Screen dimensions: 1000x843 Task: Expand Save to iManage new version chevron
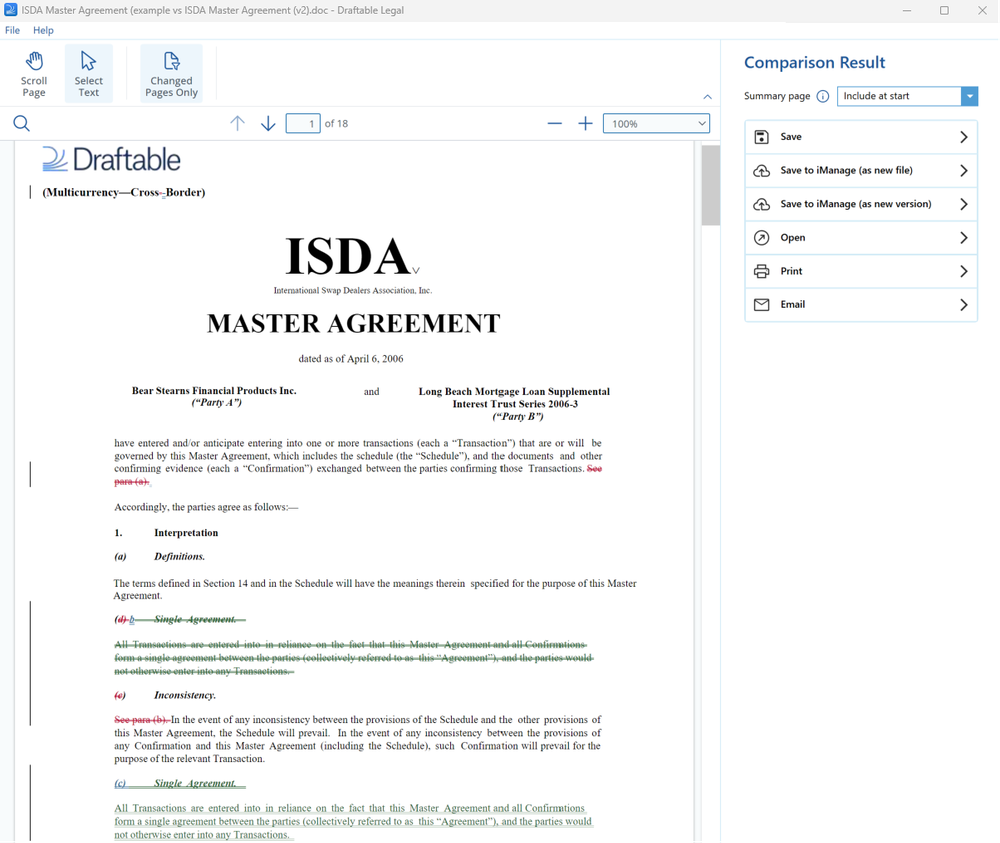click(x=964, y=204)
